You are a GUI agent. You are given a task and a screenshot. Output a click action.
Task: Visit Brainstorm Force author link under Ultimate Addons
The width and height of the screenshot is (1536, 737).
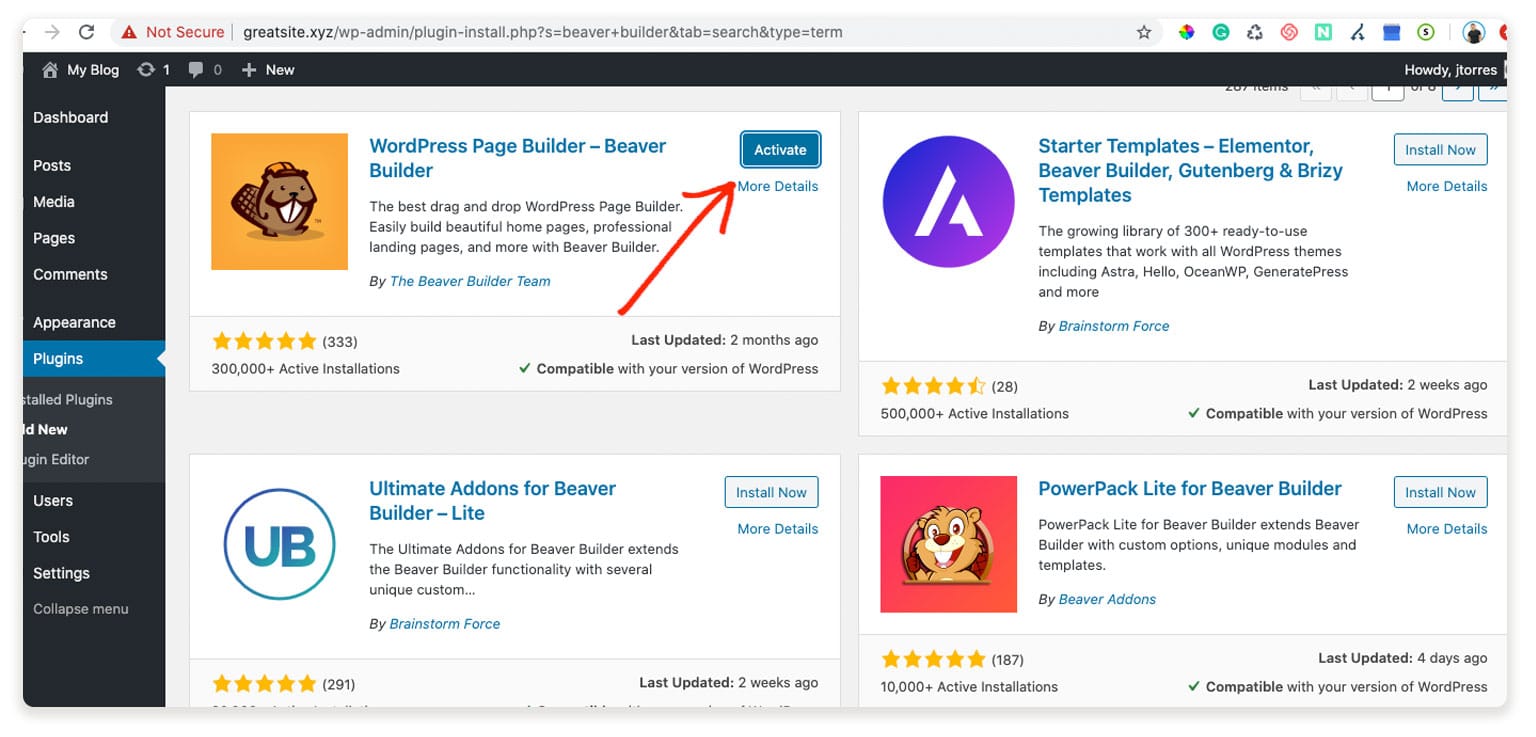click(x=445, y=624)
